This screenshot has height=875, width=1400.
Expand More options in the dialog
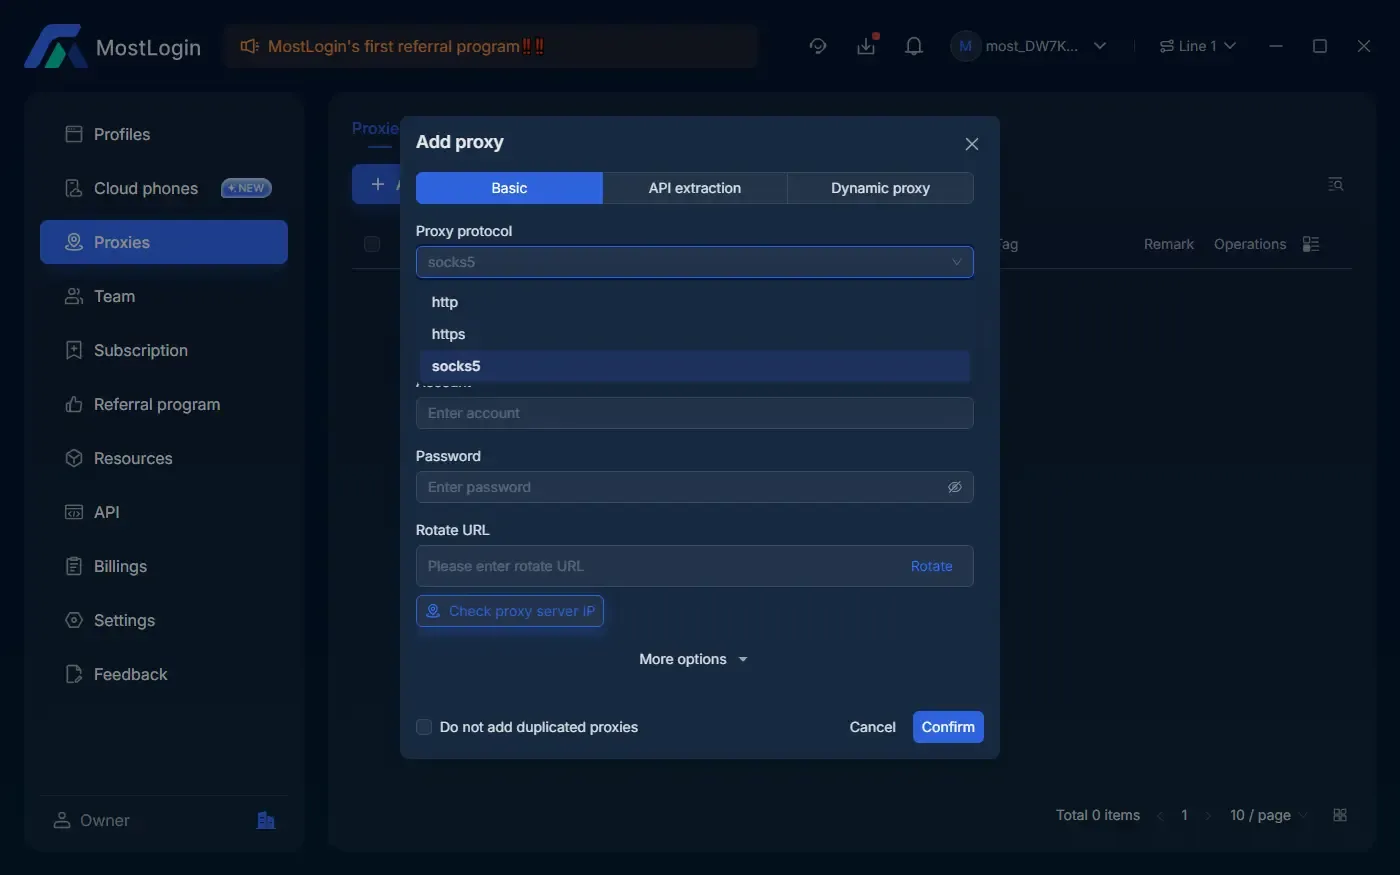pyautogui.click(x=693, y=658)
